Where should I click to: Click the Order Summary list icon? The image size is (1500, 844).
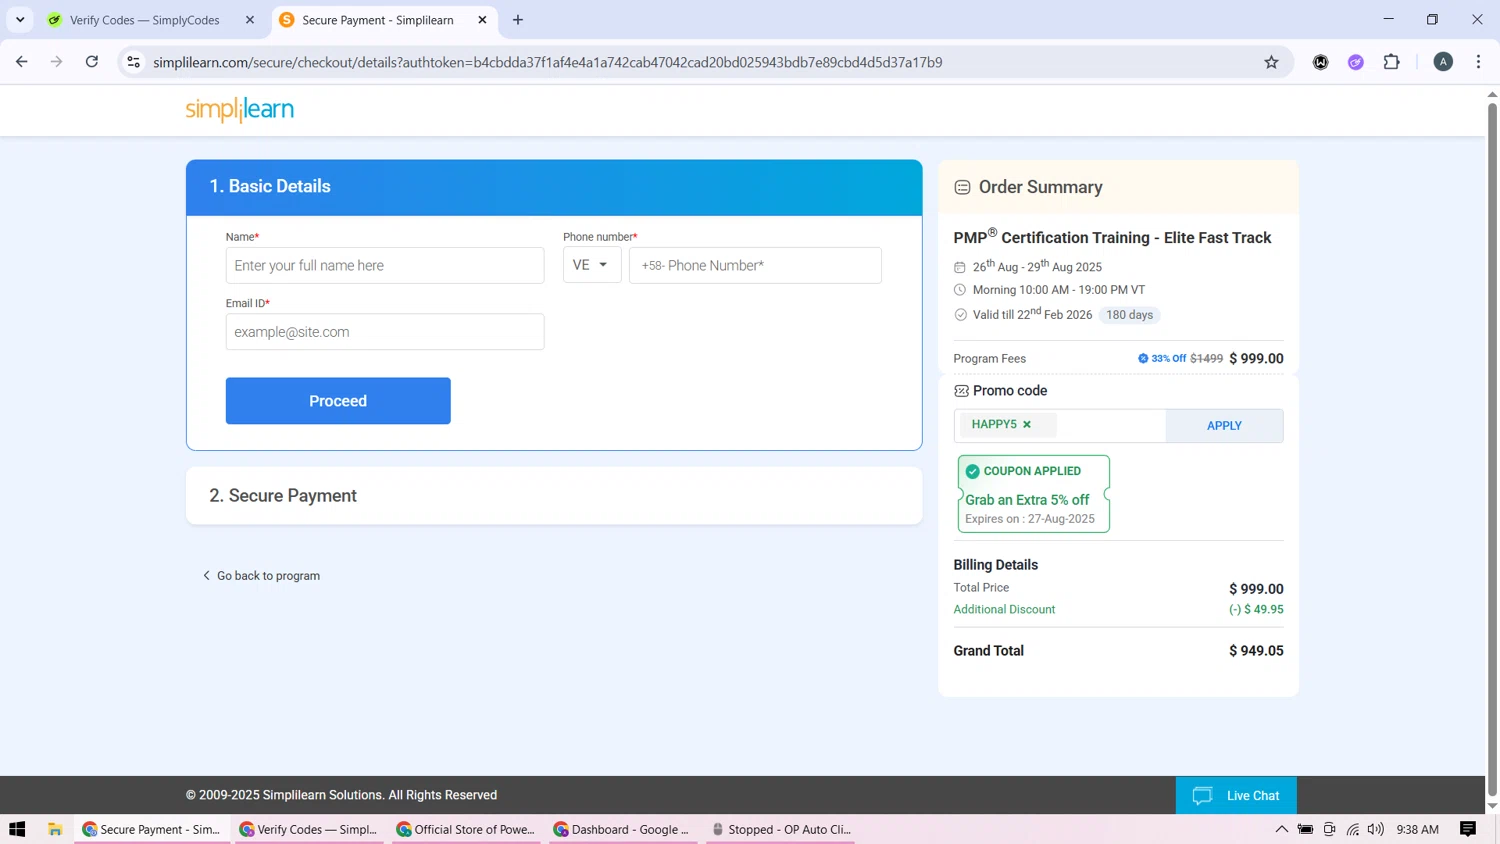[x=962, y=188]
